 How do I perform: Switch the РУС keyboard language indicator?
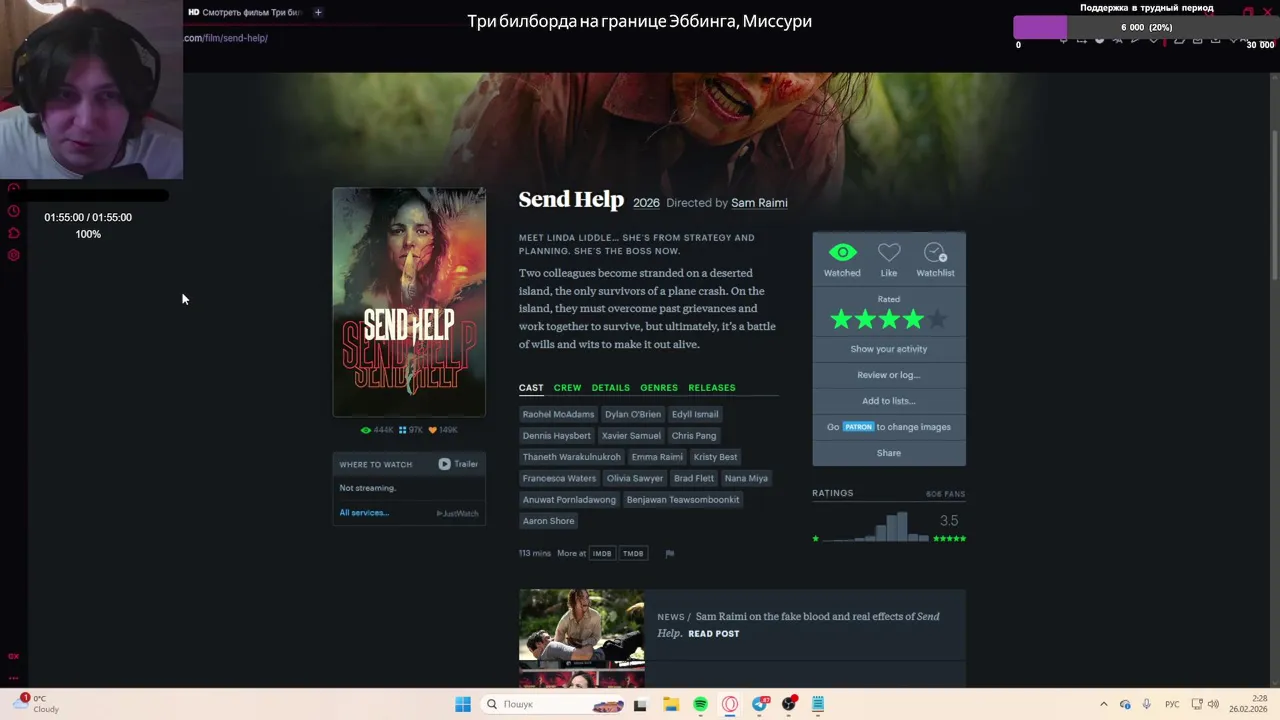point(1172,704)
